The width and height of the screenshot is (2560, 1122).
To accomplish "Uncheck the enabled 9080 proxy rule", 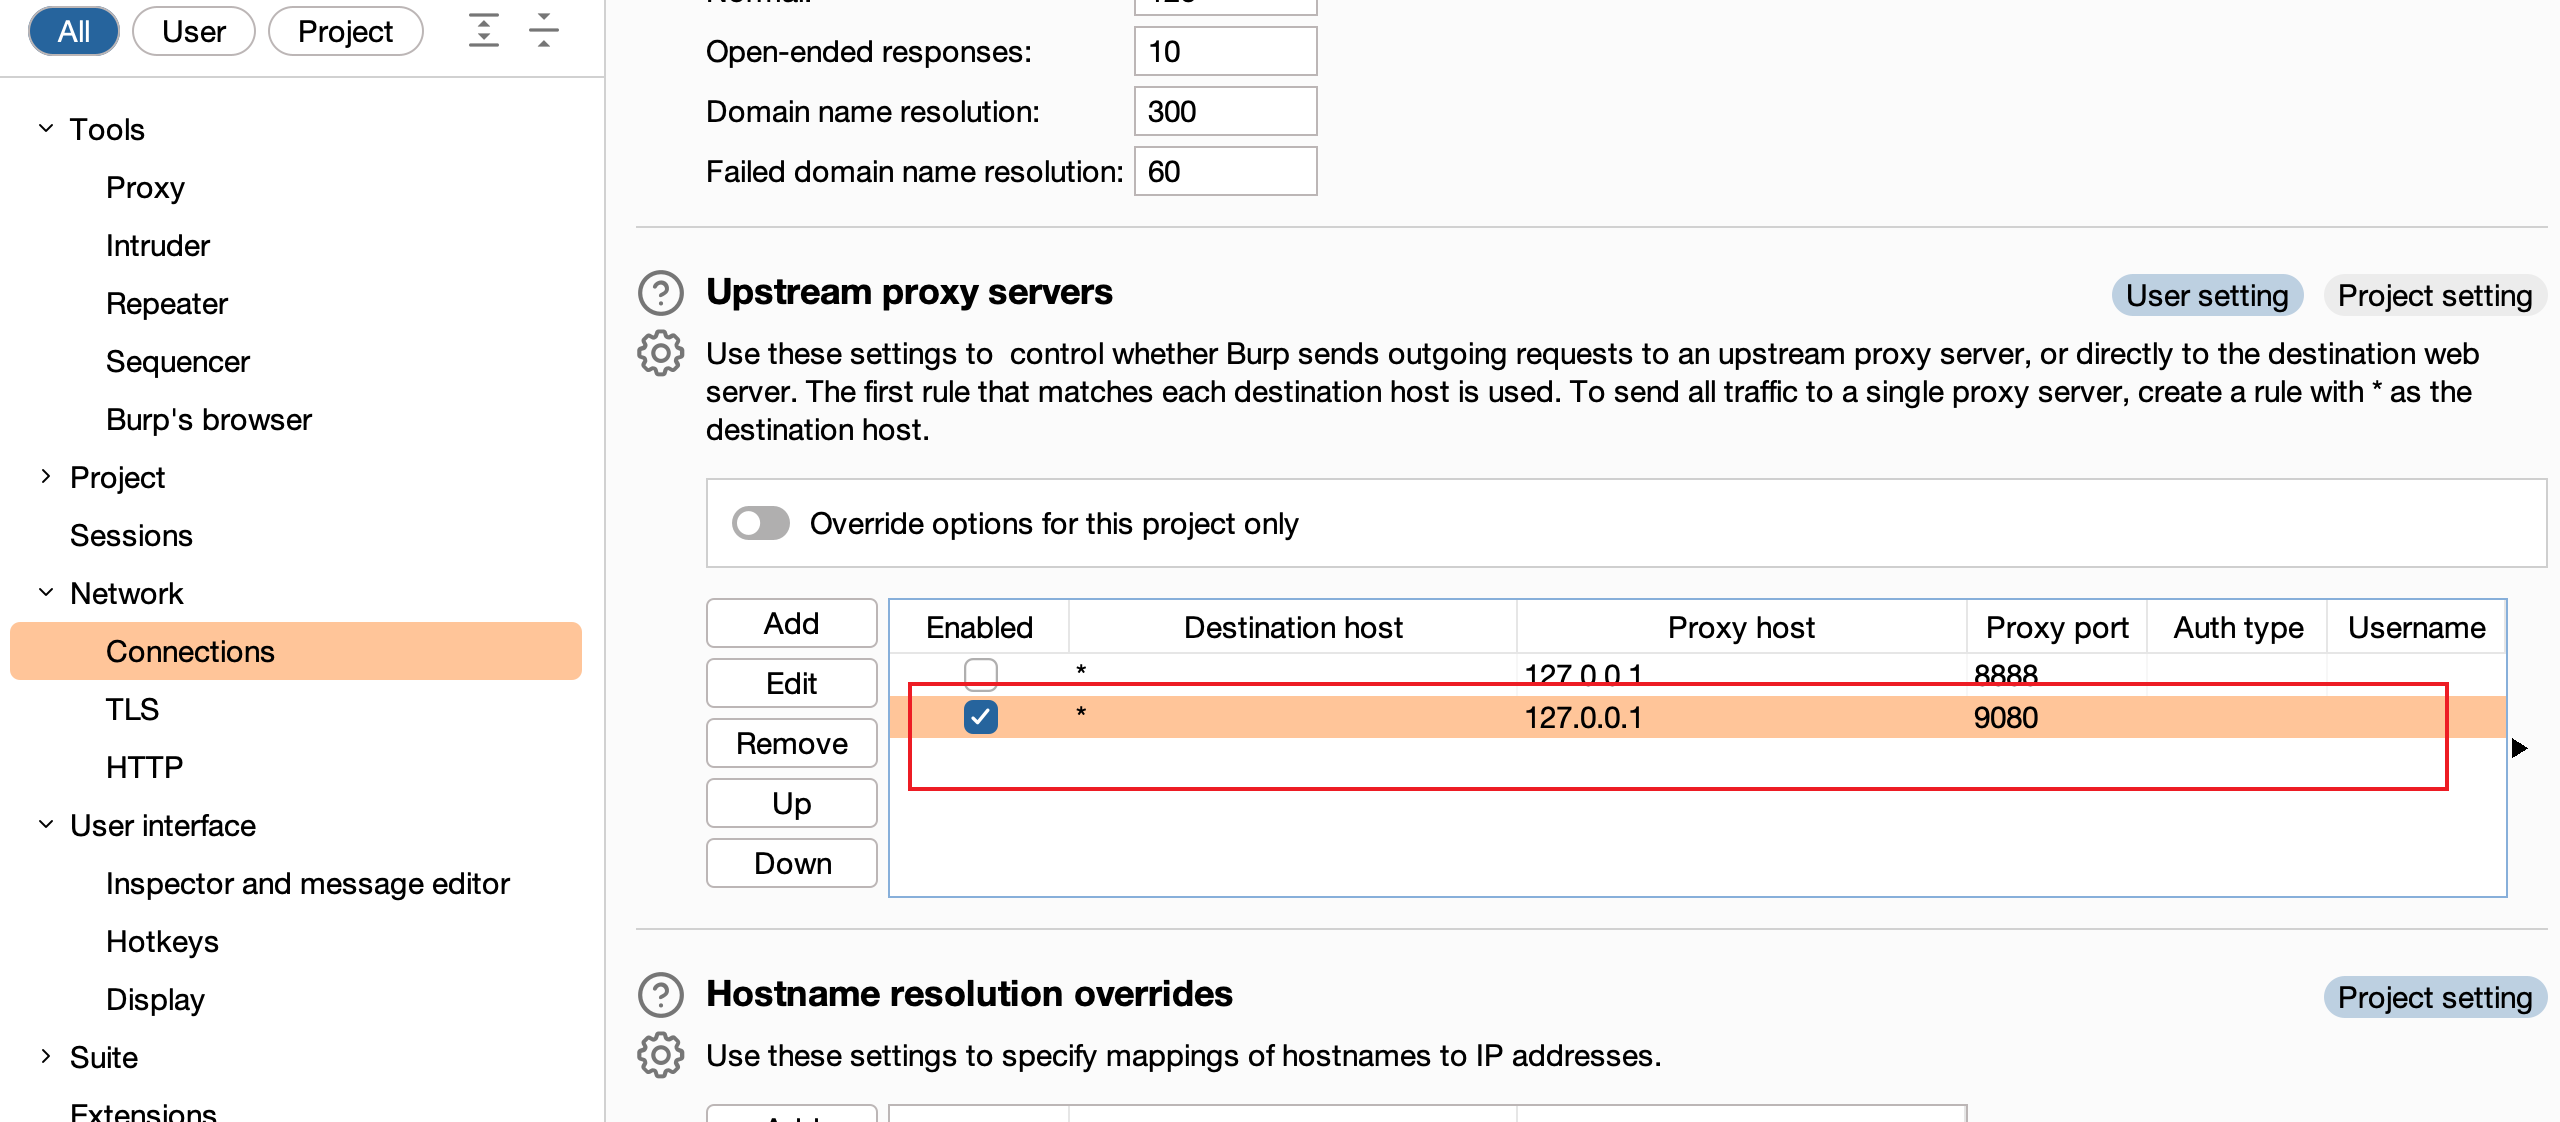I will click(x=980, y=717).
